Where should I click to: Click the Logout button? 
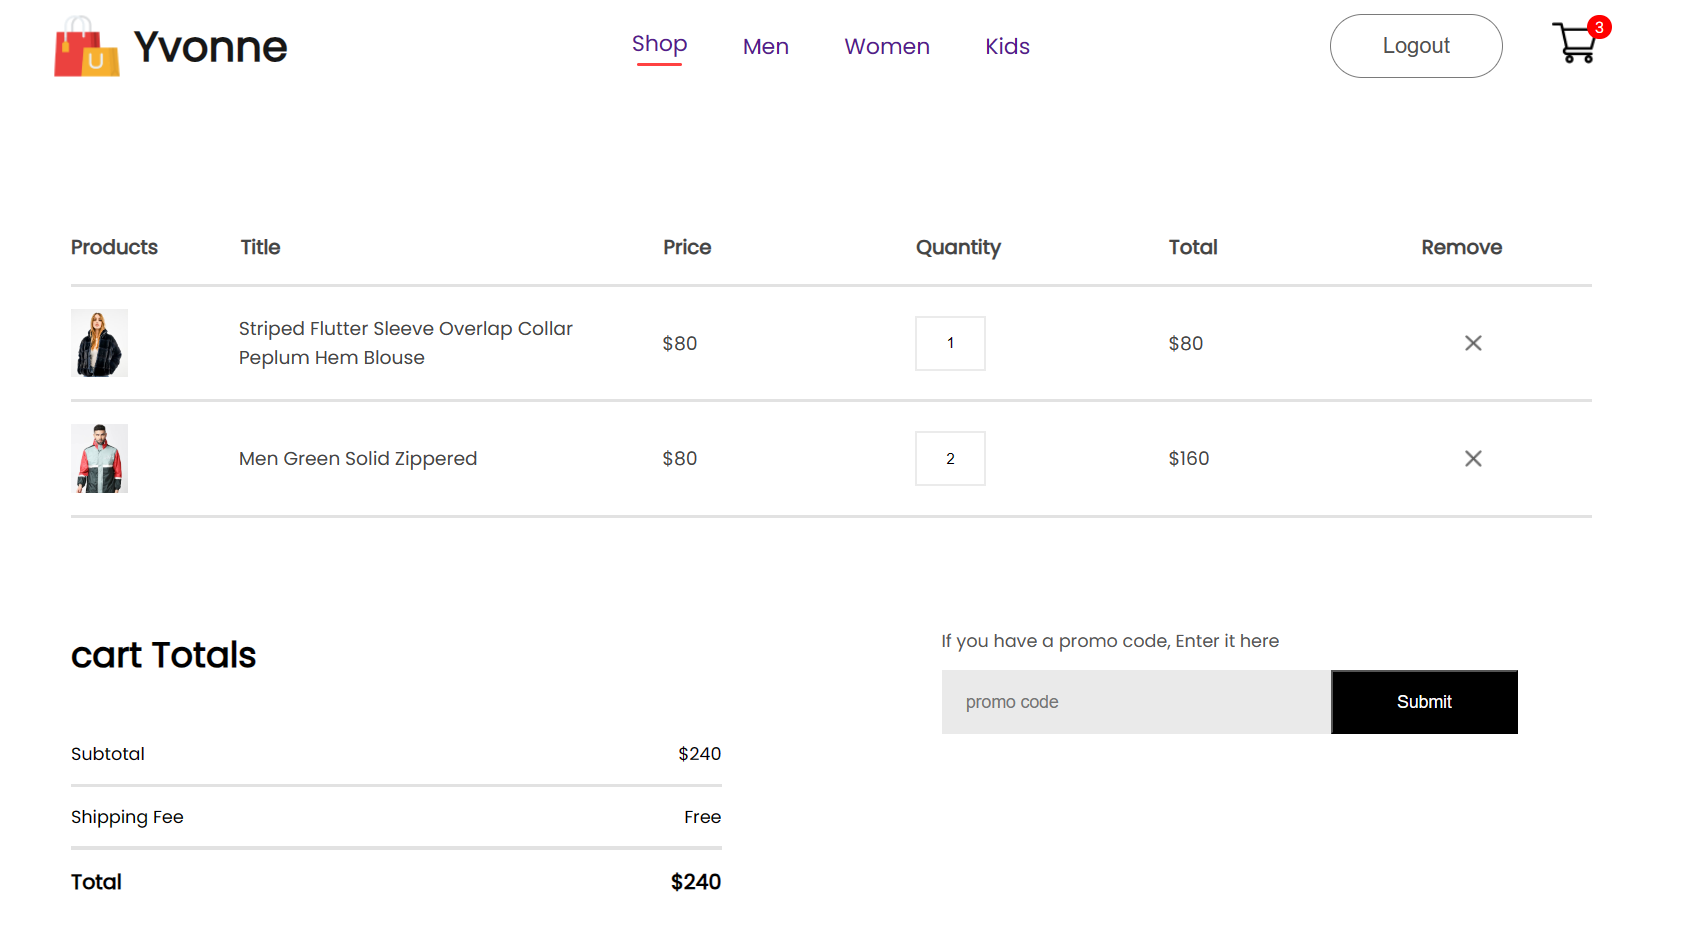point(1416,46)
